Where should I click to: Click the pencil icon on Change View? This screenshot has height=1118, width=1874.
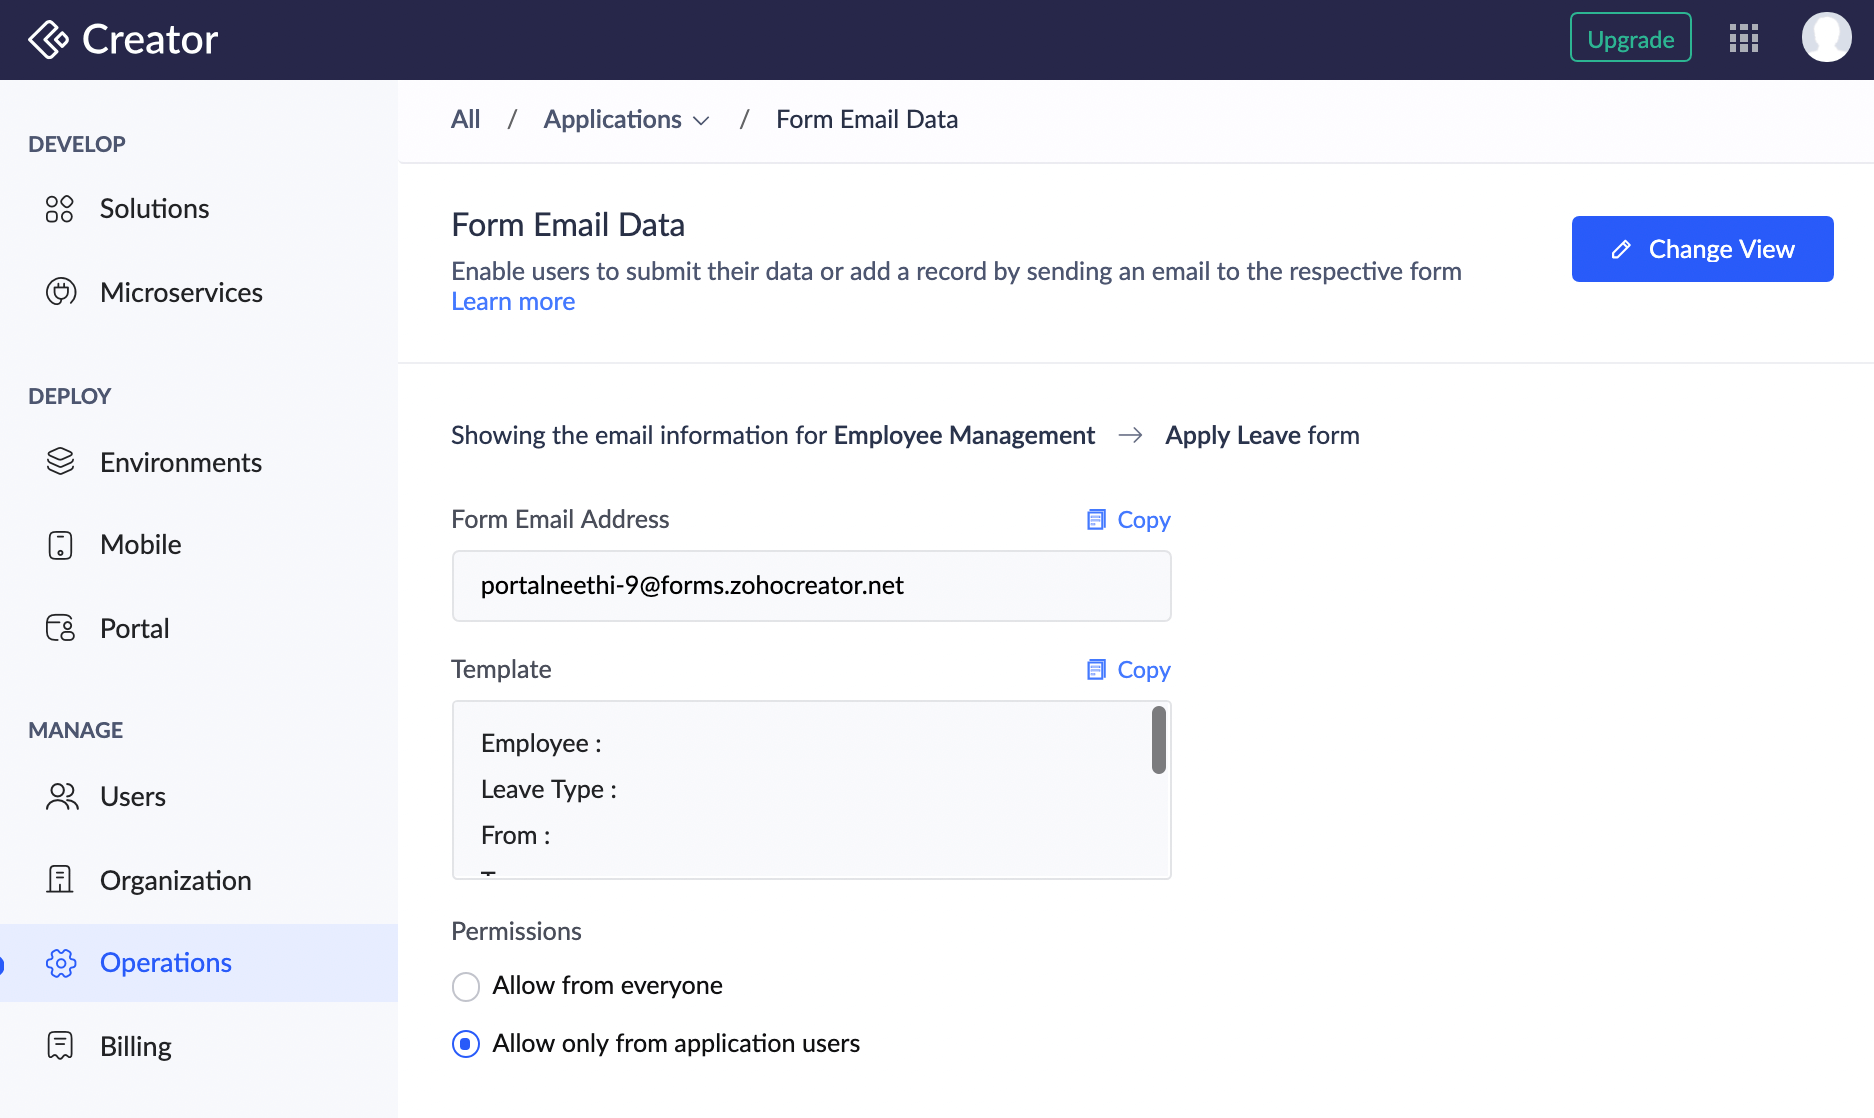(1621, 250)
